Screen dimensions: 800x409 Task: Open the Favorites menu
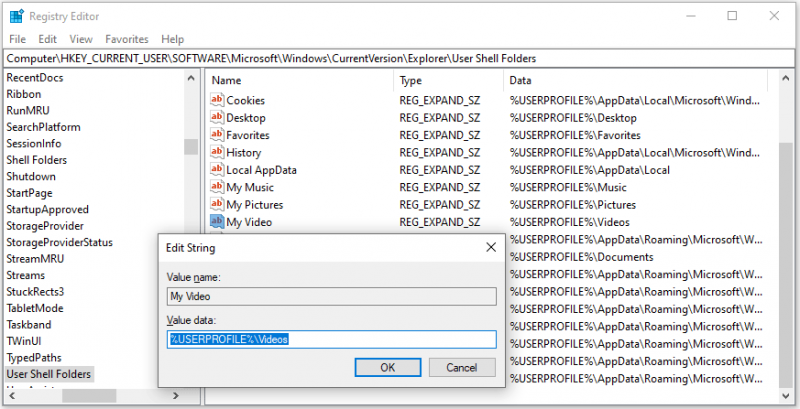coord(127,39)
